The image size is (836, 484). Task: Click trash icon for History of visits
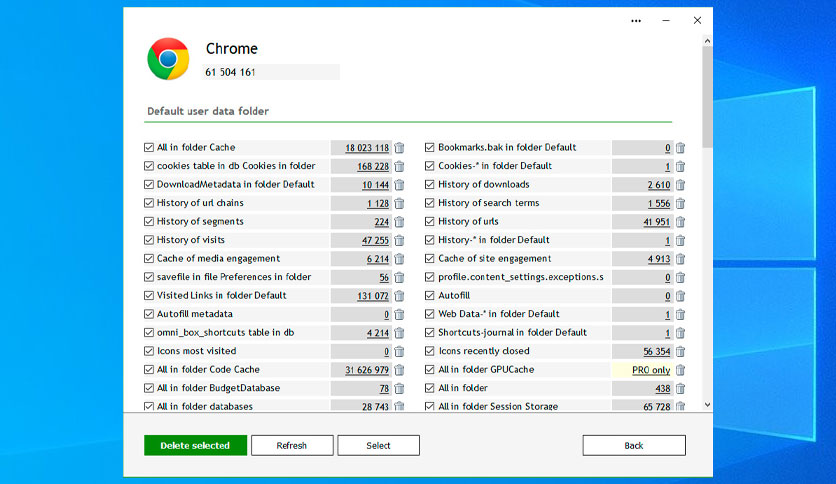click(399, 240)
